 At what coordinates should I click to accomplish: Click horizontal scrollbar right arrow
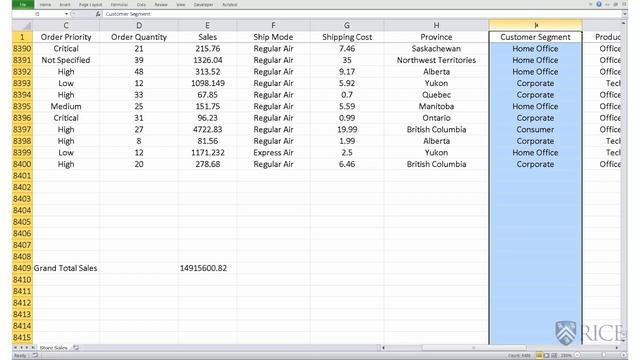point(617,348)
